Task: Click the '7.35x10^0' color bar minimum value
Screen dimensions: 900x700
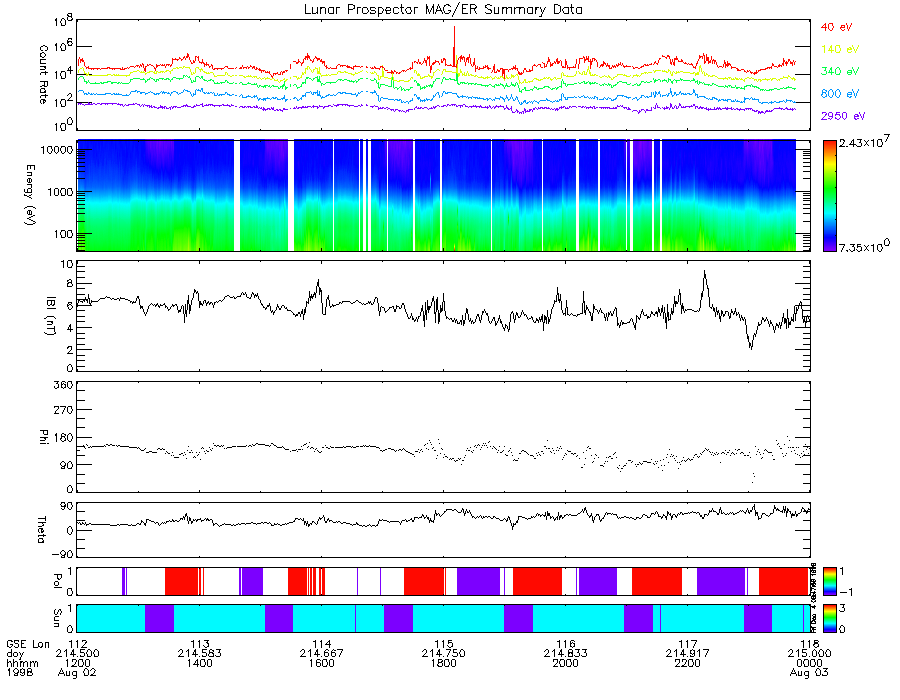Action: coord(864,246)
